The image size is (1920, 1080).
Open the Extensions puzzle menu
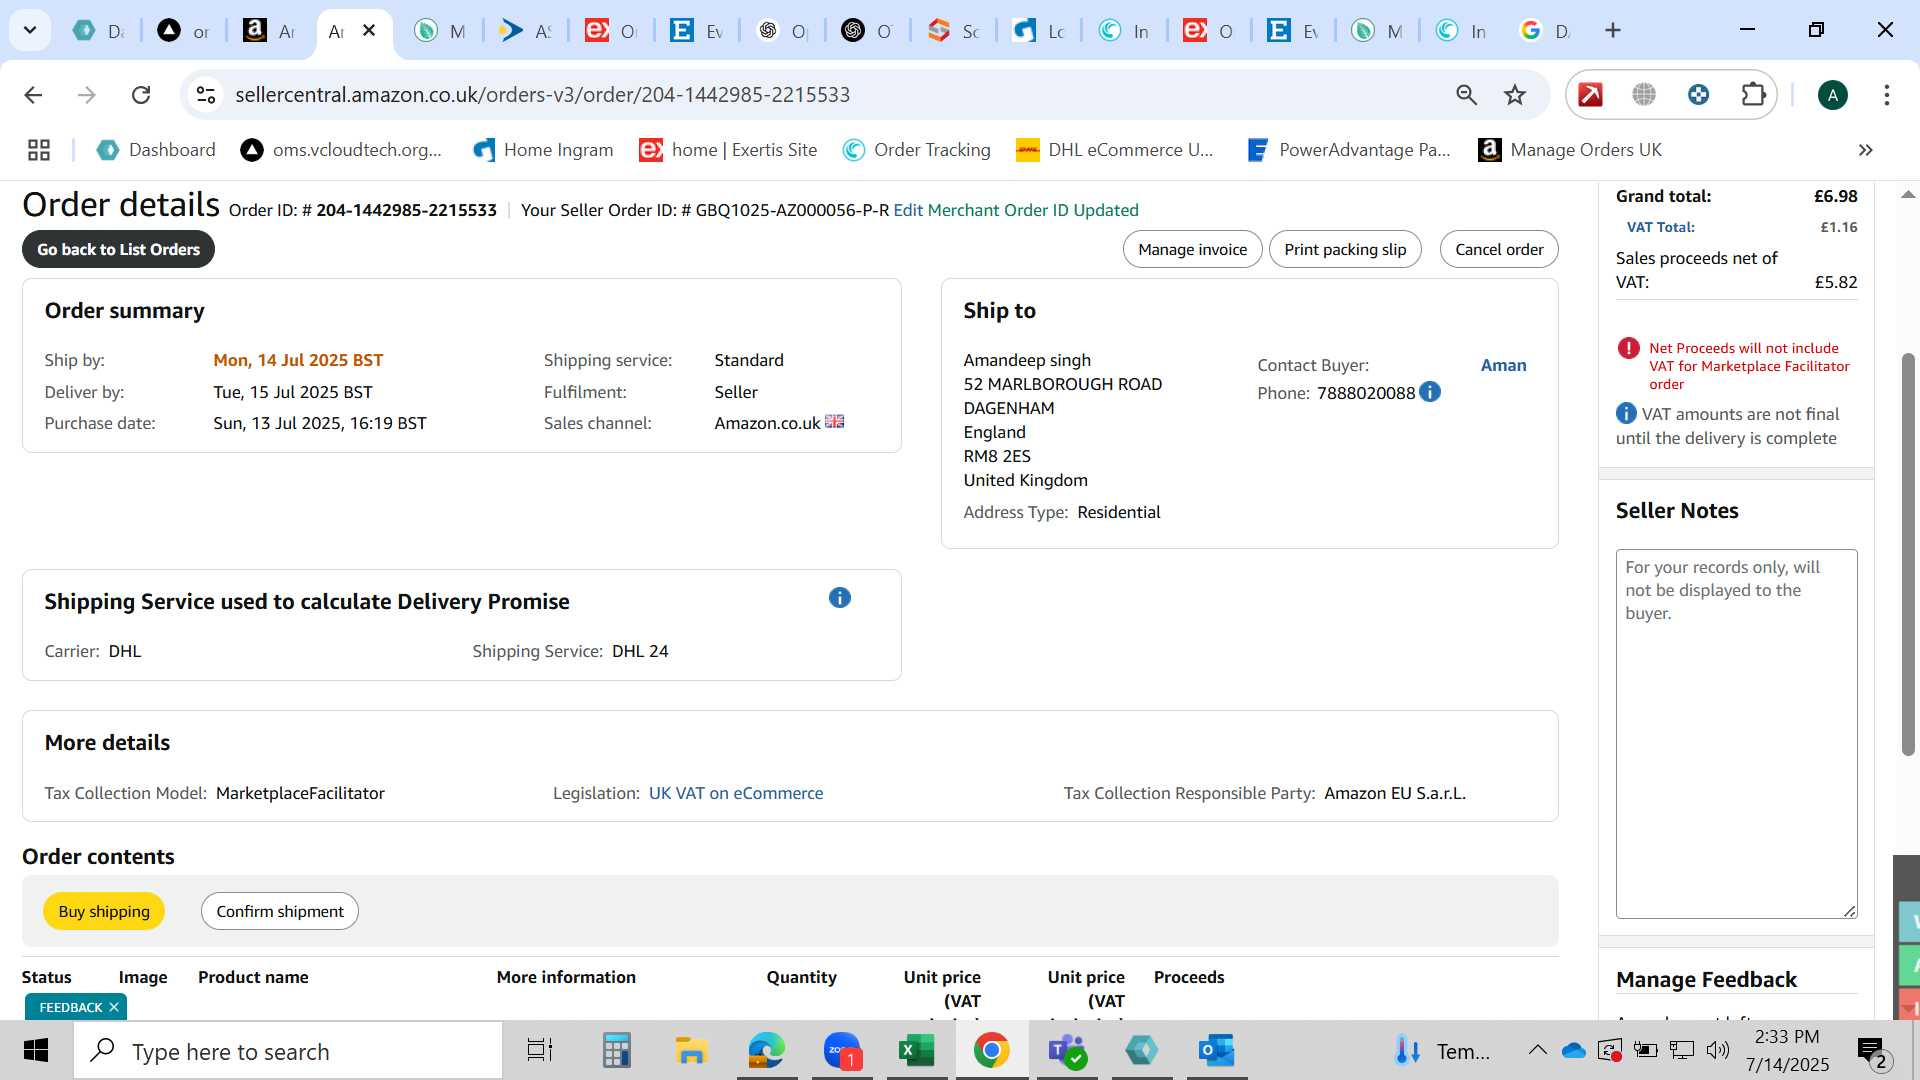pyautogui.click(x=1753, y=95)
